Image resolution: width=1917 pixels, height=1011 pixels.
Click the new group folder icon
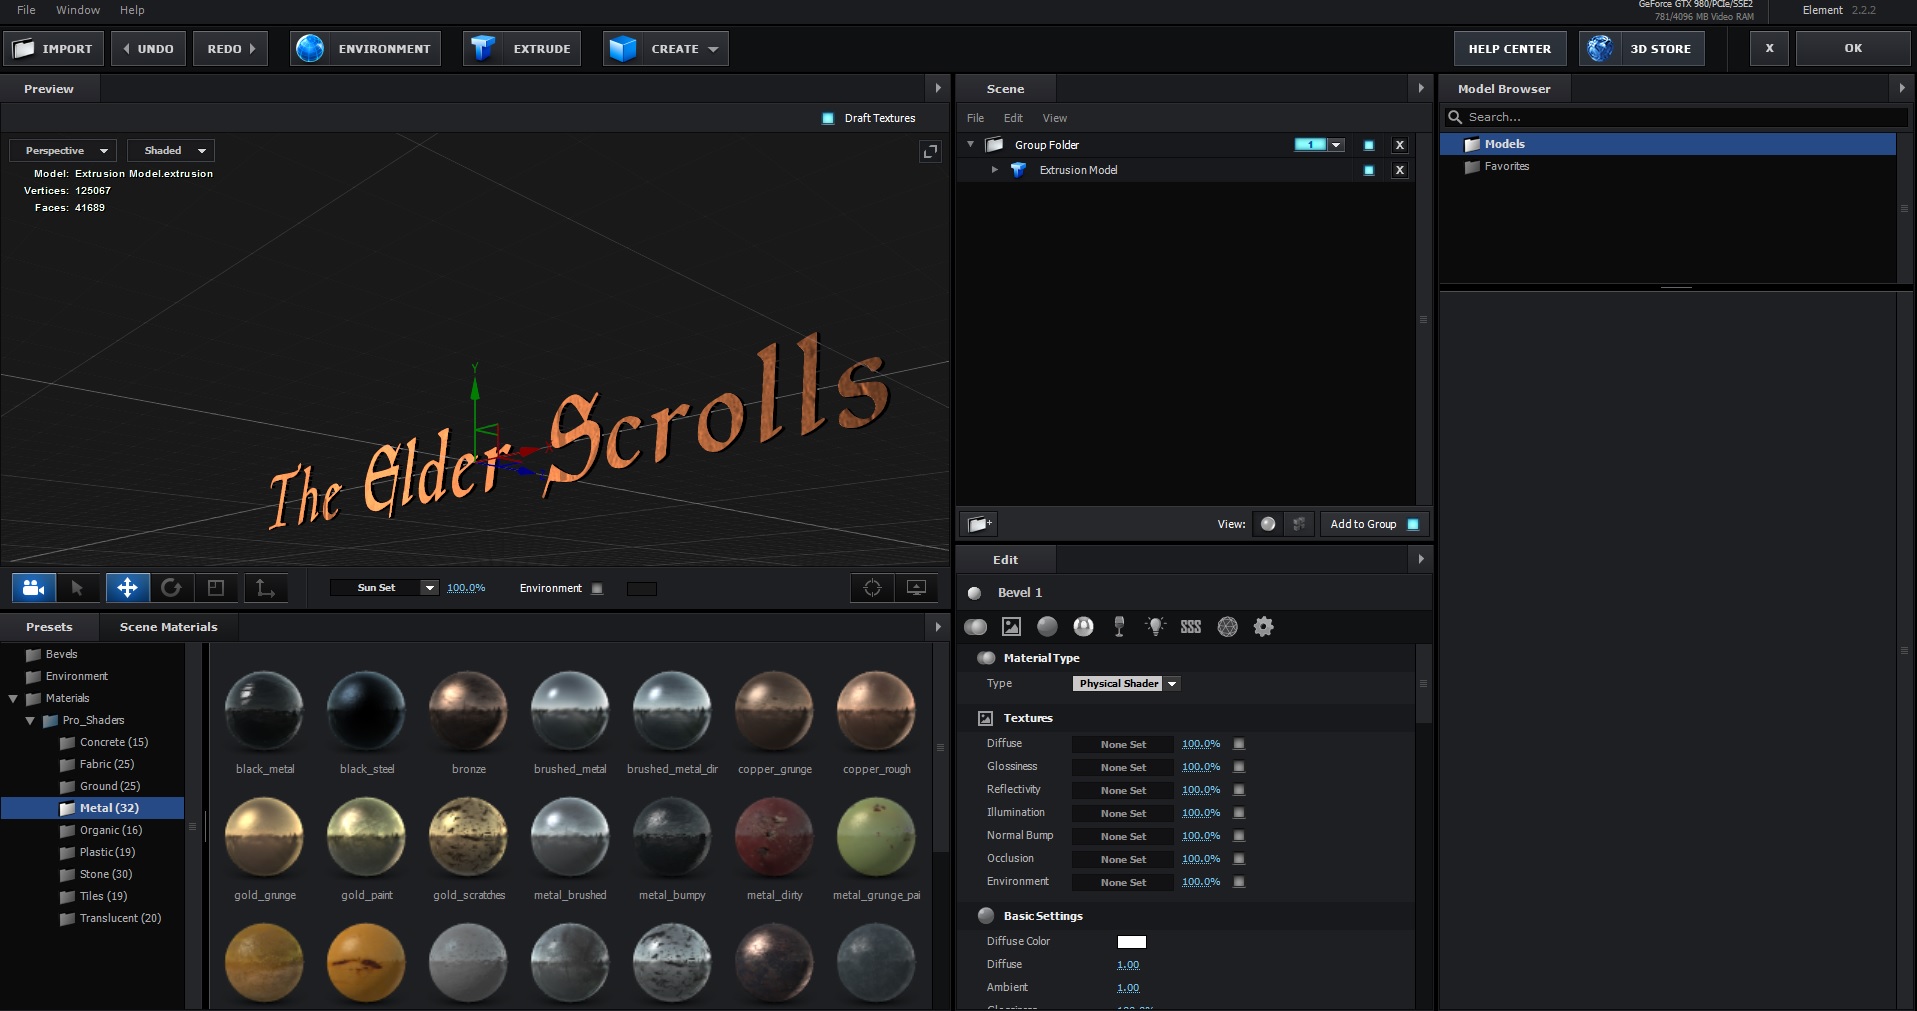(979, 524)
